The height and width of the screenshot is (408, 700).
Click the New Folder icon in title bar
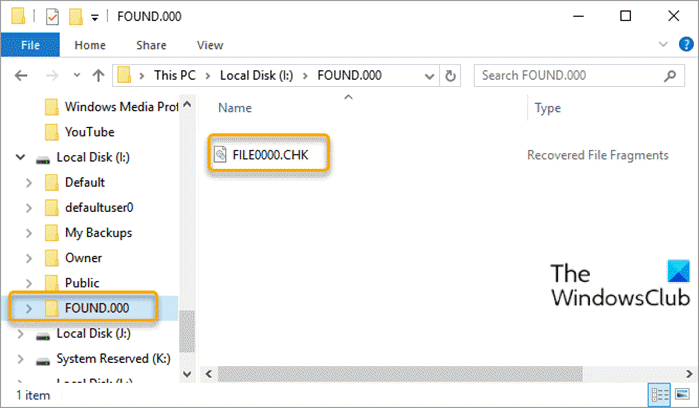[x=75, y=17]
